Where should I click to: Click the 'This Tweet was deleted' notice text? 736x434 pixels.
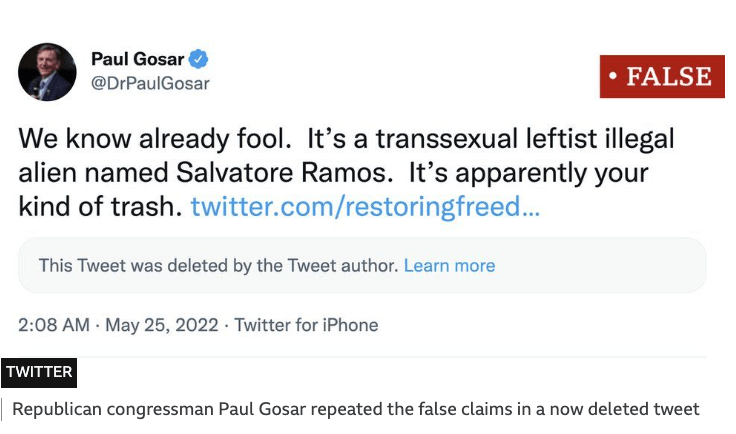pyautogui.click(x=218, y=265)
